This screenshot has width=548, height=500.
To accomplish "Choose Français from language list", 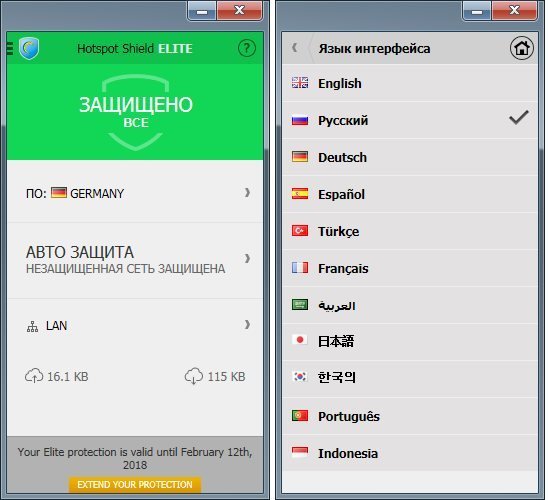I will (x=410, y=268).
